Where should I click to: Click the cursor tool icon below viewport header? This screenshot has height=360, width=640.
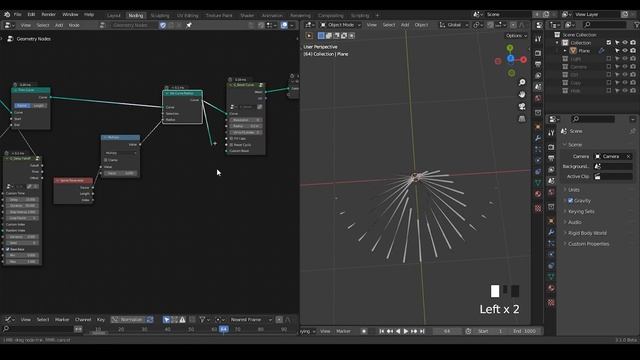pyautogui.click(x=309, y=36)
